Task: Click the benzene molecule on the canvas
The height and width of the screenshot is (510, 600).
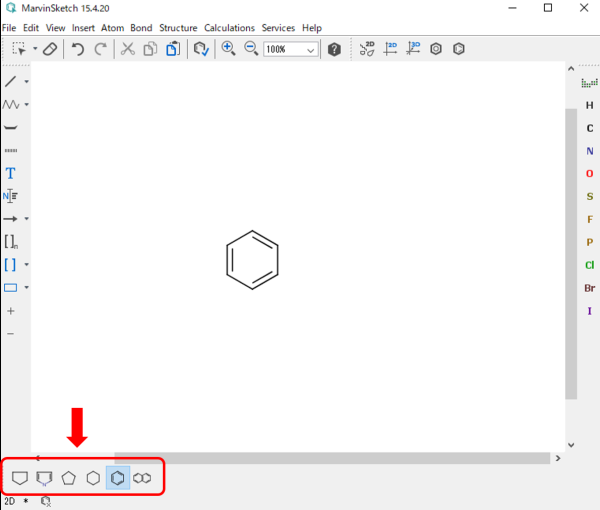Action: 252,259
